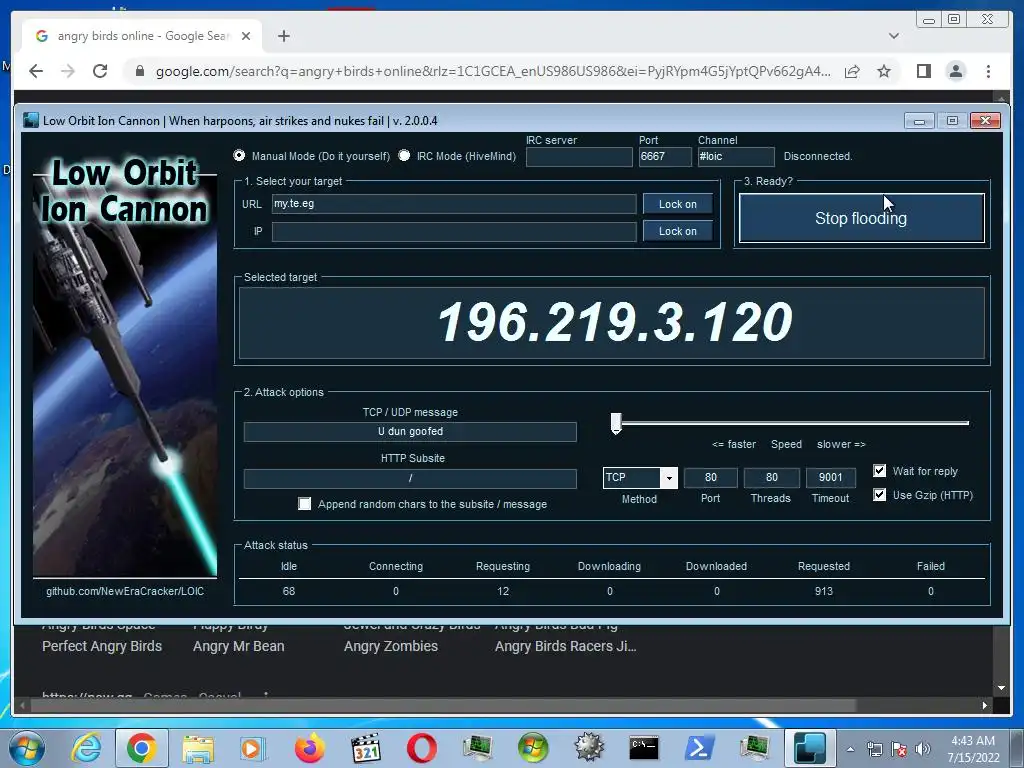Click the Perfect Angry Birds search result
The height and width of the screenshot is (768, 1024).
coord(102,646)
